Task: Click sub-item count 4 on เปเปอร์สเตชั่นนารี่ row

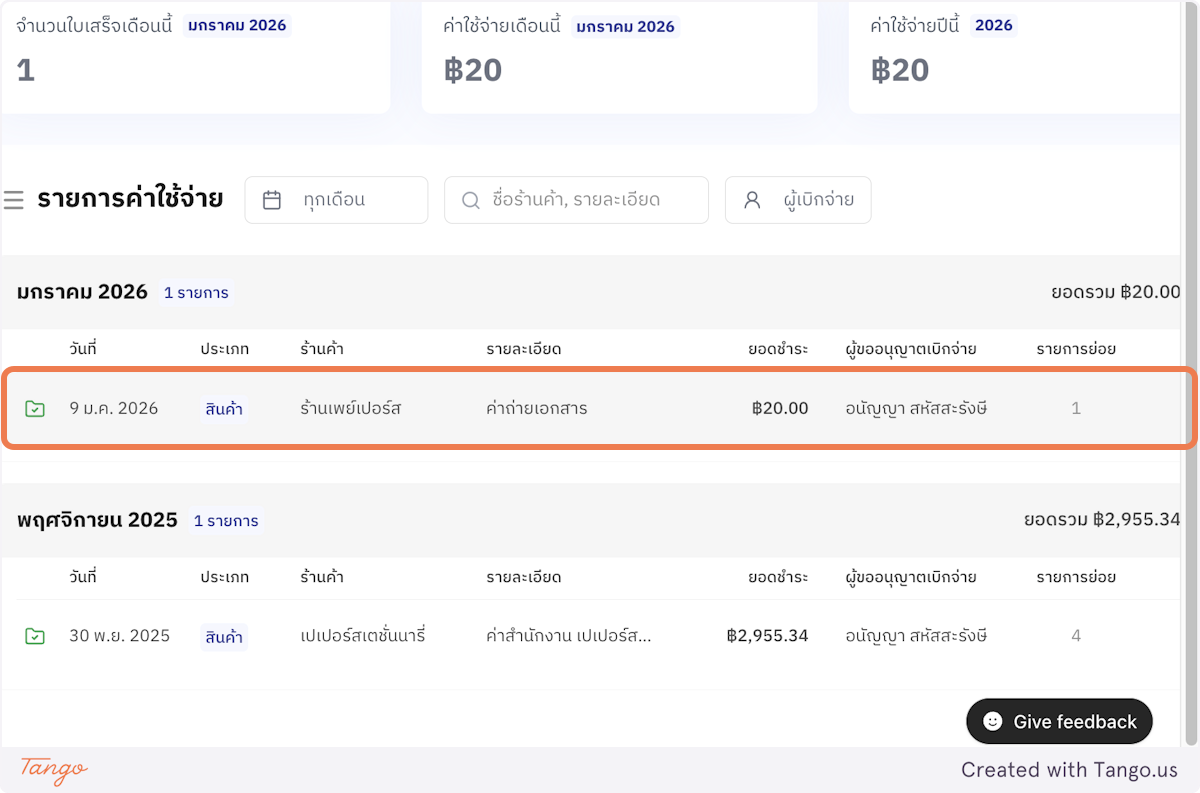Action: tap(1076, 636)
